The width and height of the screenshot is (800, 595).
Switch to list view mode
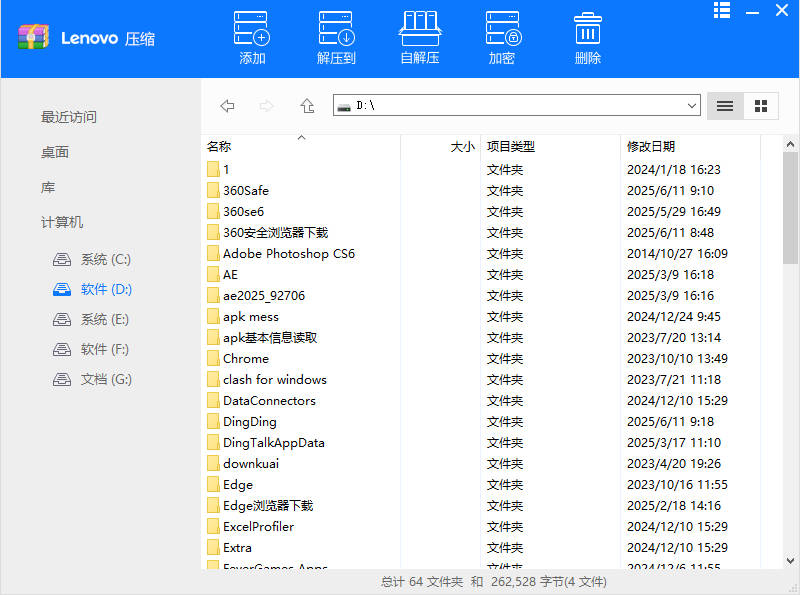(x=724, y=105)
